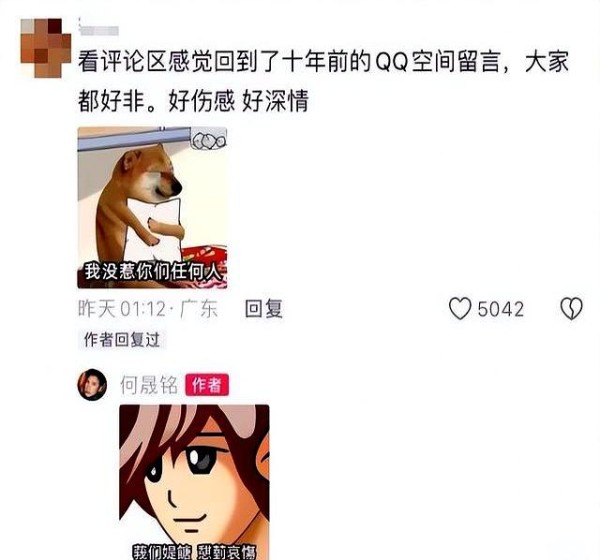Tap the 作者回复过 tag

point(122,340)
